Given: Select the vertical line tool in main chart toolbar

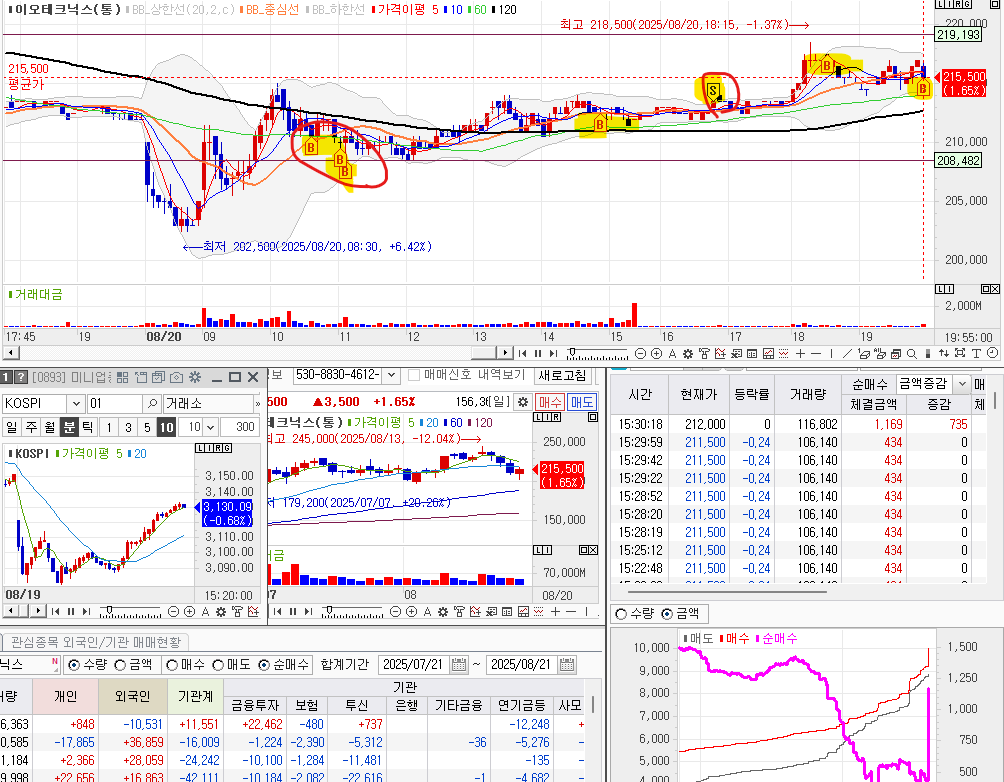Looking at the screenshot, I should 831,353.
